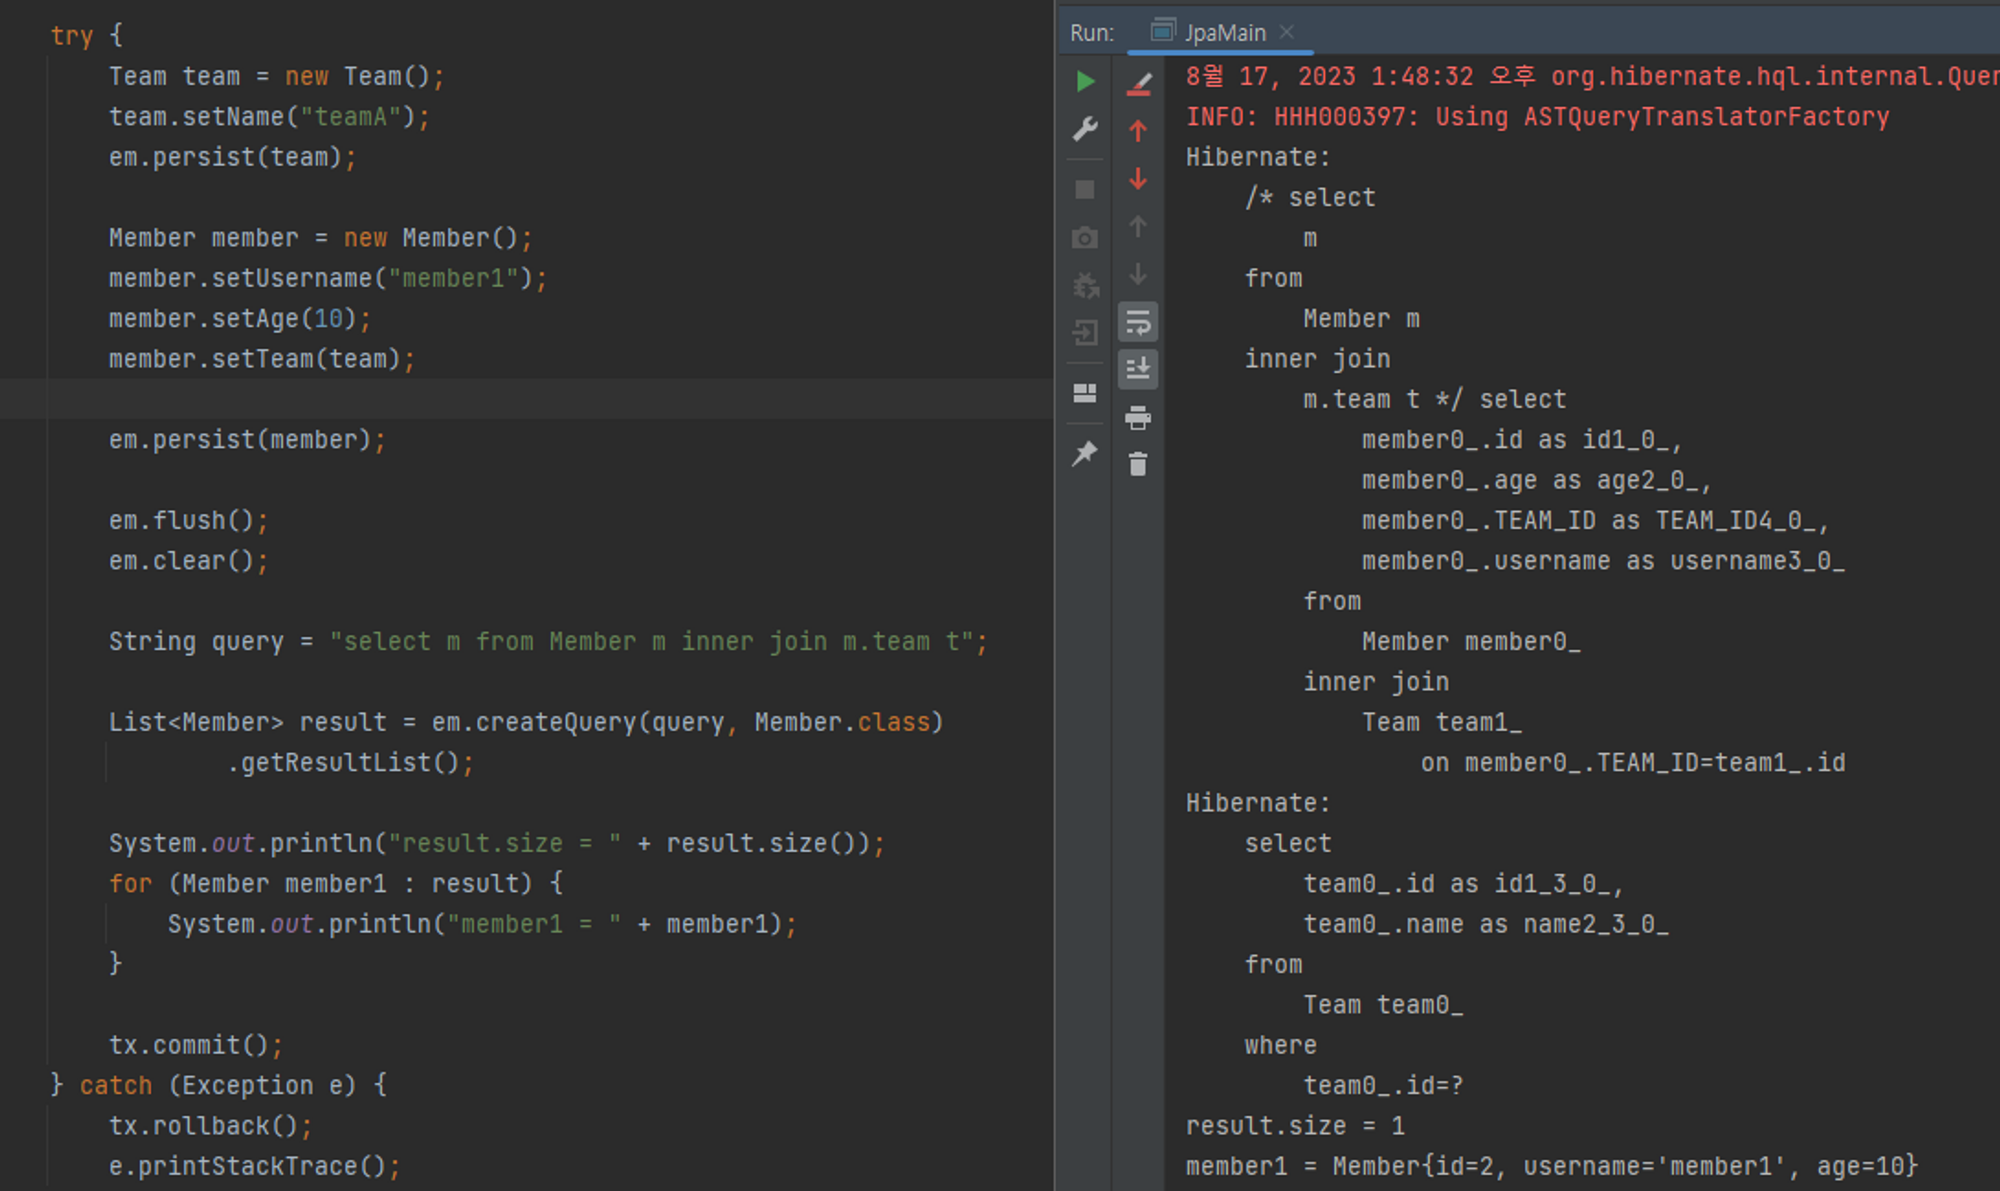
Task: Click 'result.size = 1' in console
Action: click(x=1295, y=1126)
